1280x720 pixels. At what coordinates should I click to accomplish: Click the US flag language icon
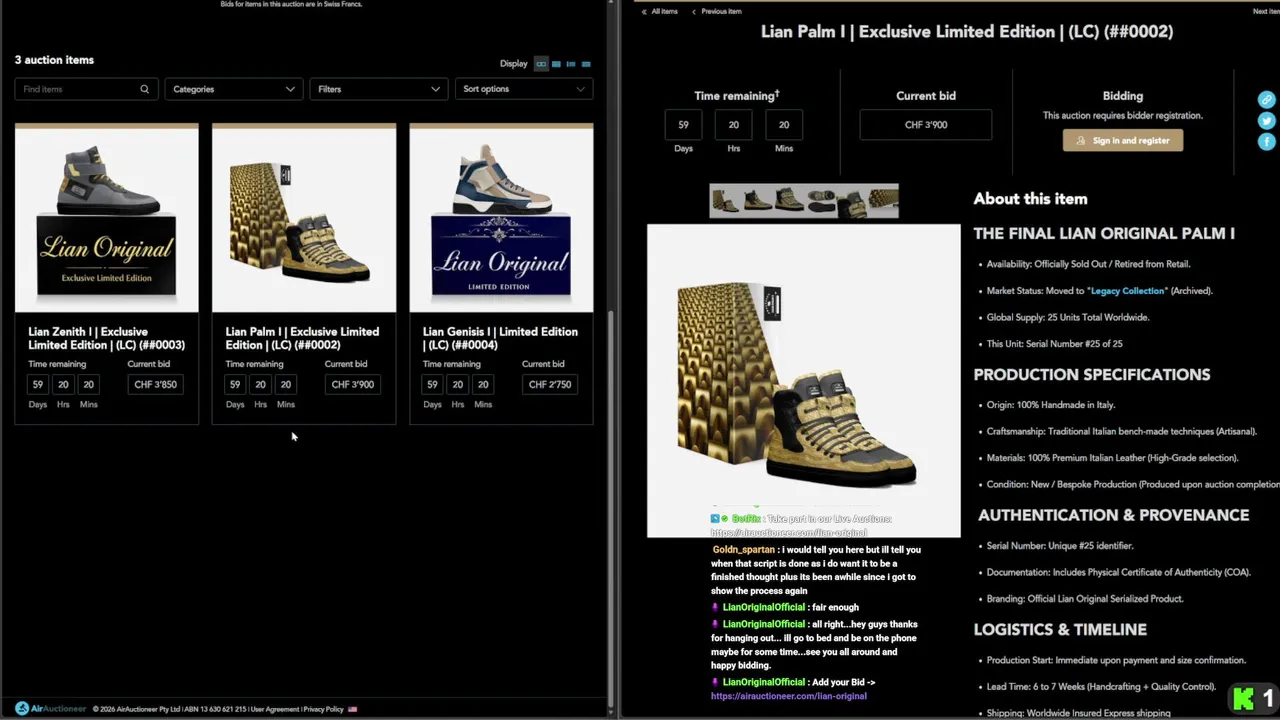[x=352, y=709]
